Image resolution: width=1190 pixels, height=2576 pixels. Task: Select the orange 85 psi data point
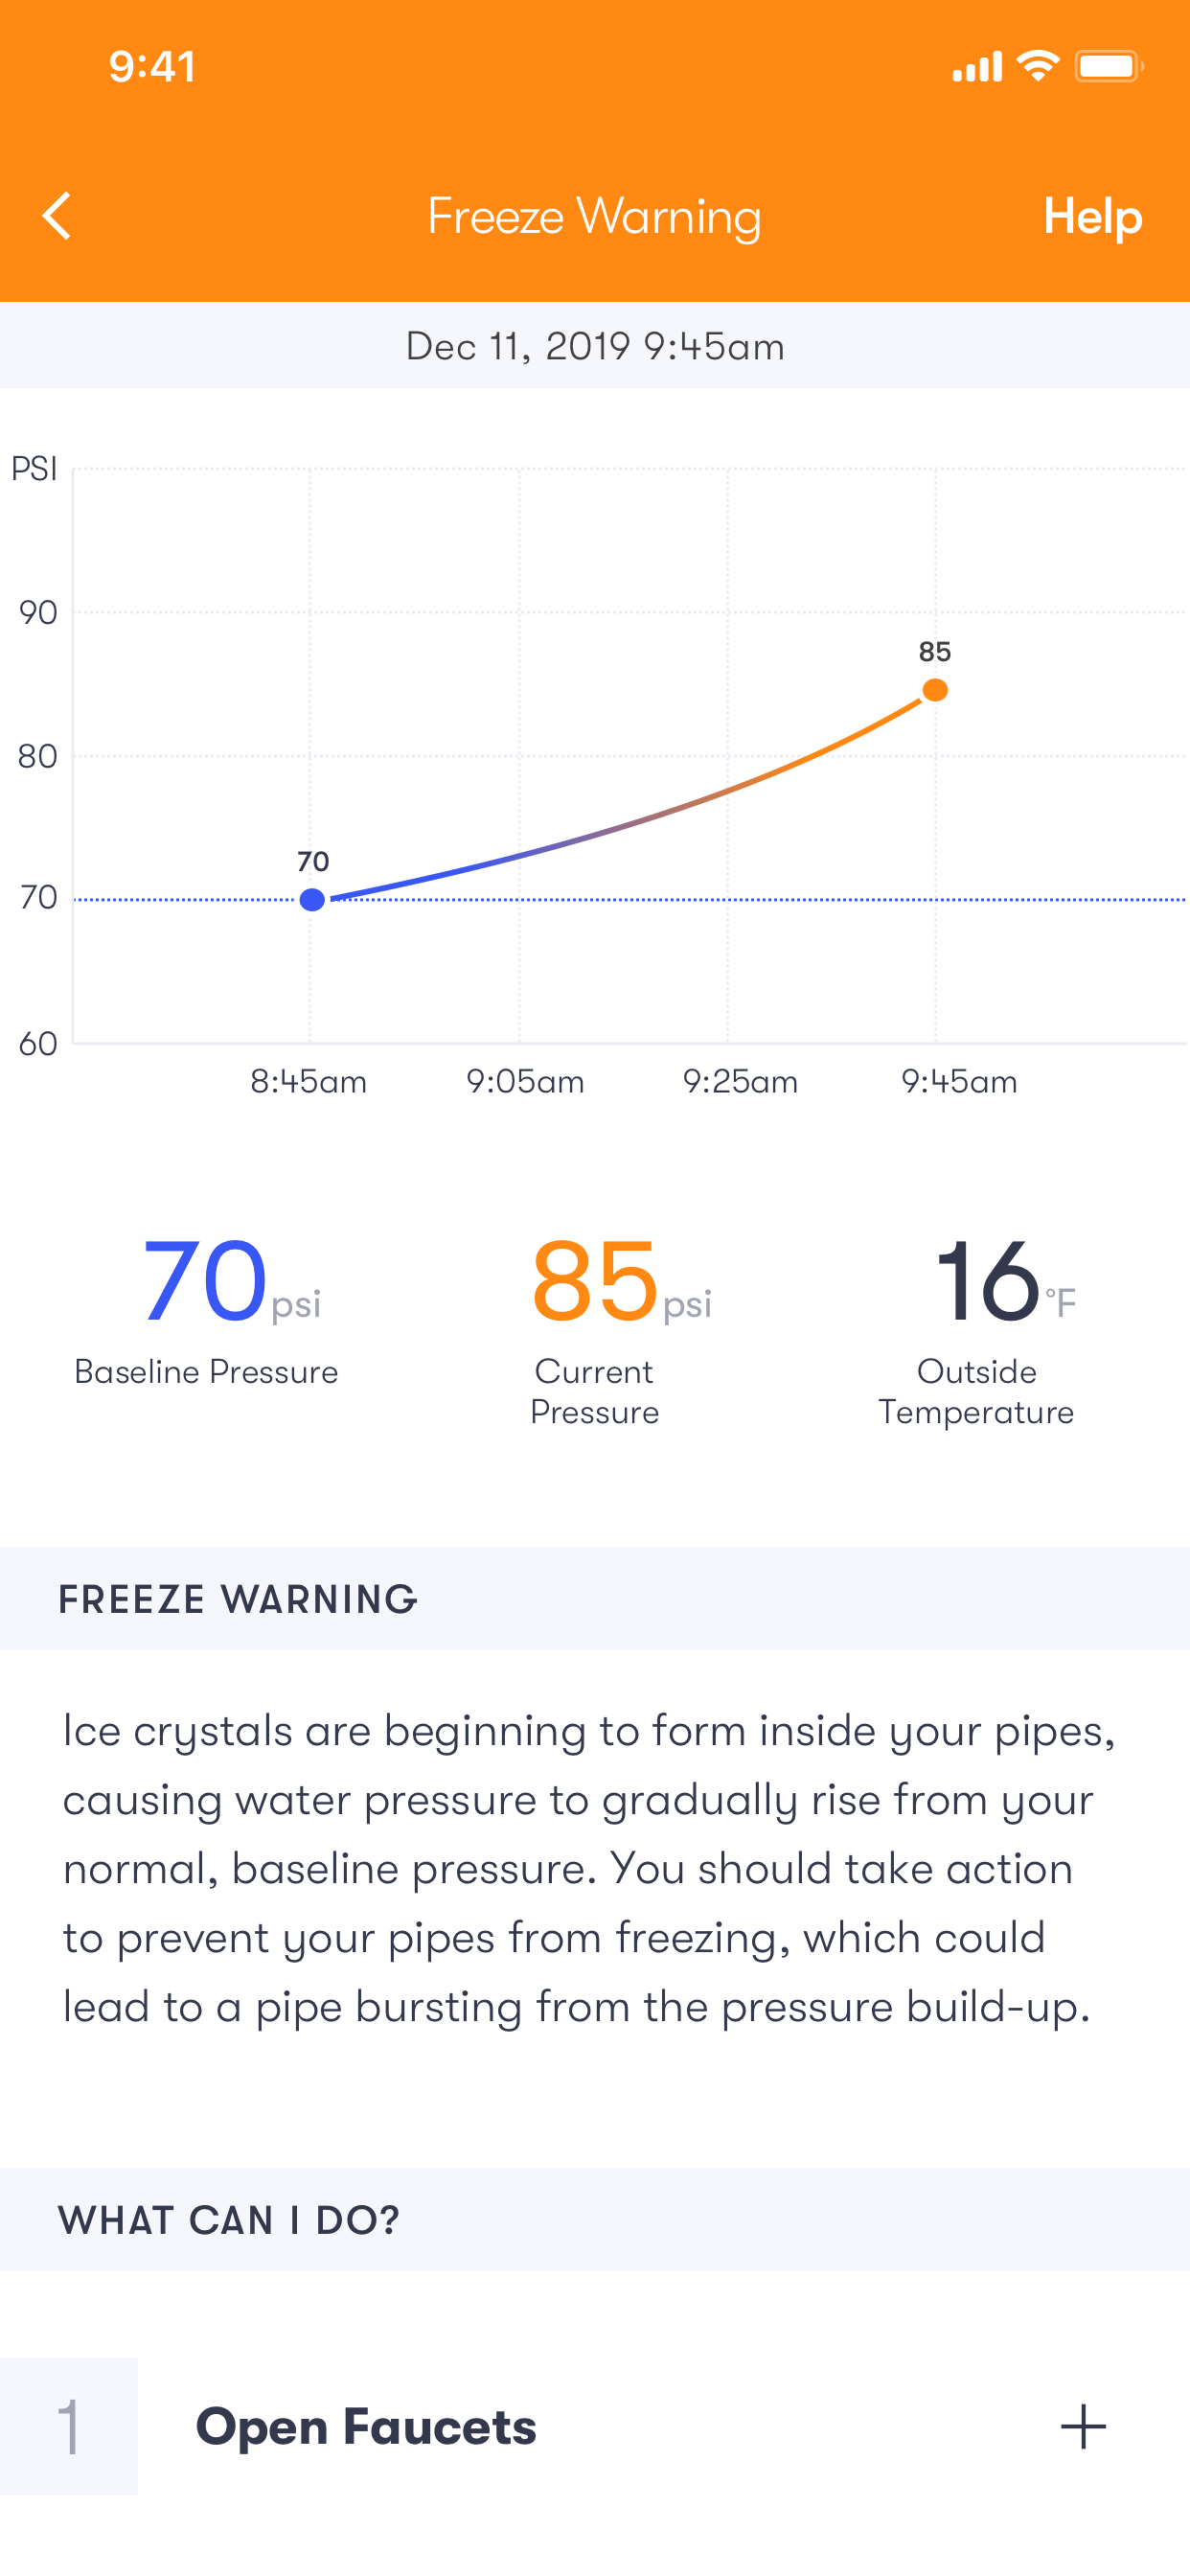[935, 690]
